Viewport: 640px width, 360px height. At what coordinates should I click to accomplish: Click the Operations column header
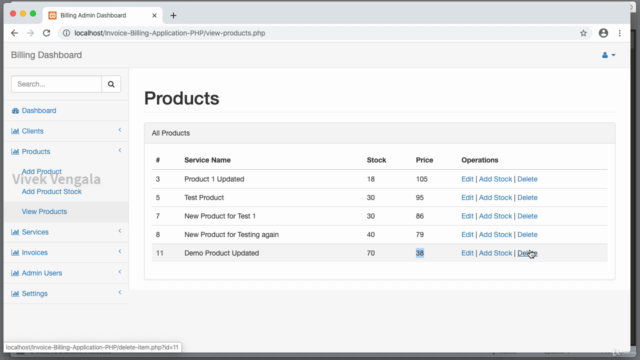480,160
